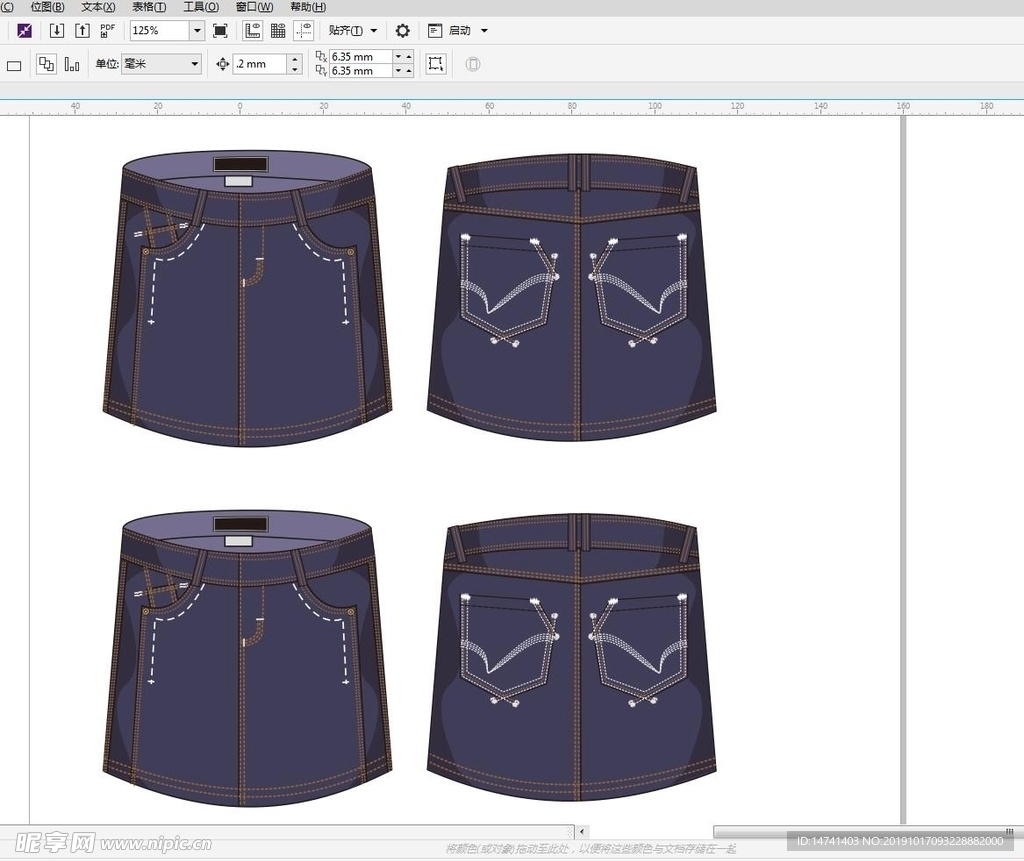Select the bottom-right back view skirt drawing
This screenshot has height=861, width=1024.
coord(571,657)
